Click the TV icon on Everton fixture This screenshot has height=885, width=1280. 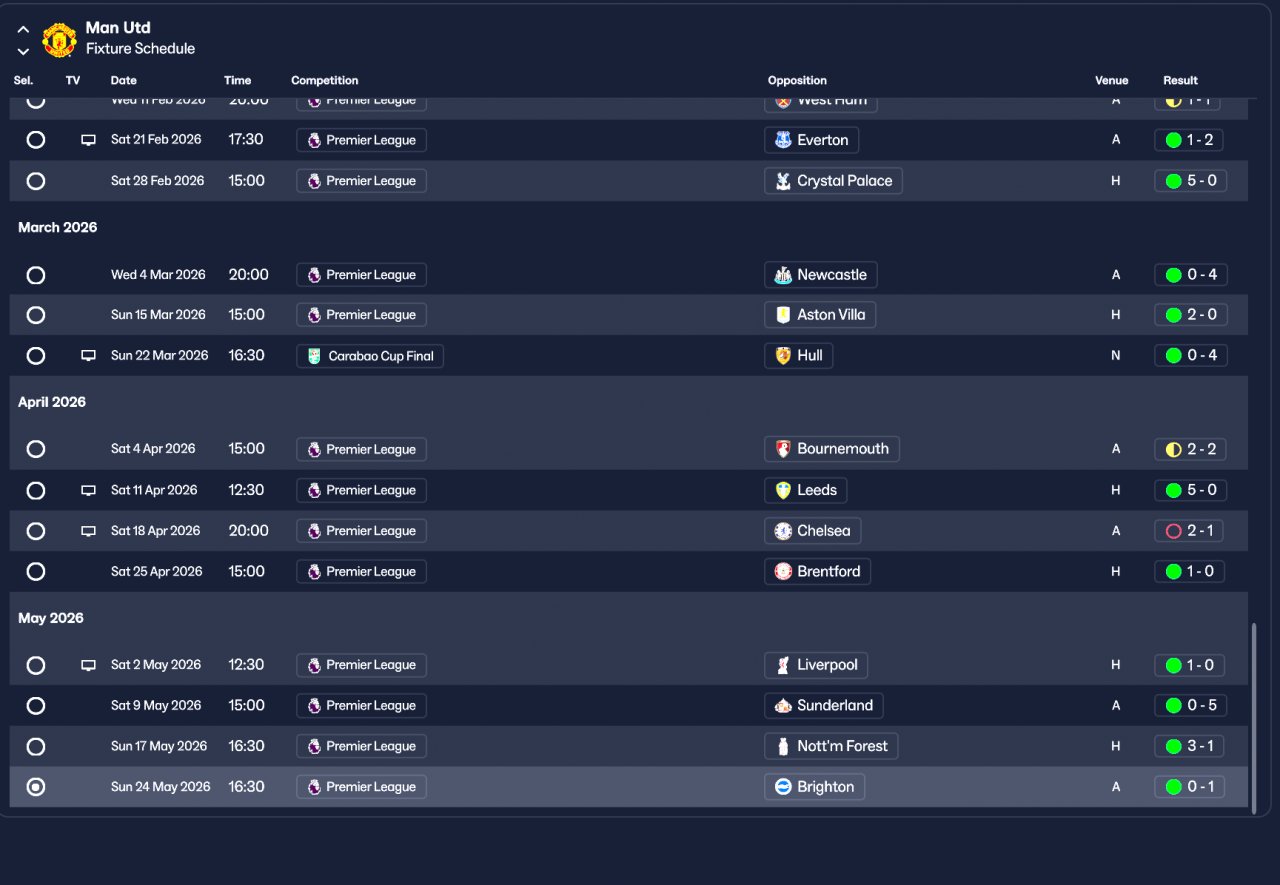point(88,140)
